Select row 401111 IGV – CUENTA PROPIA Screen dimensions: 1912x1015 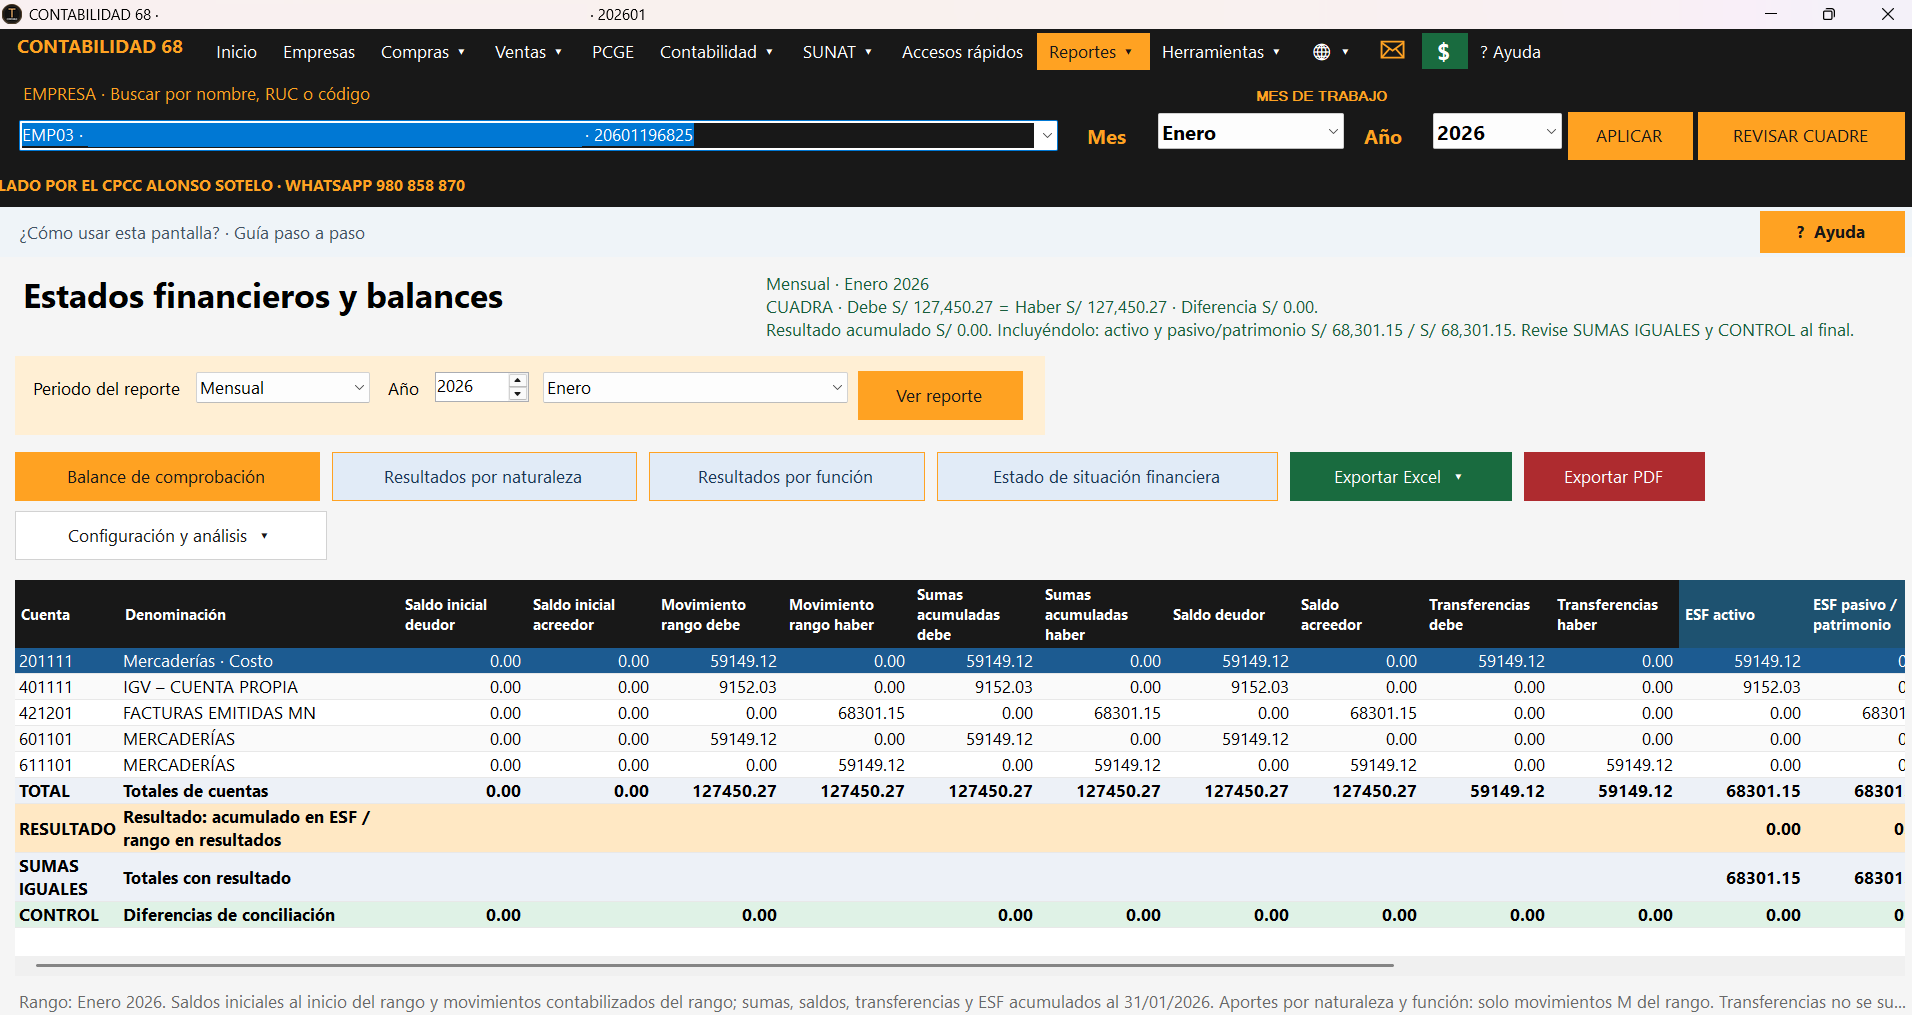(x=960, y=687)
